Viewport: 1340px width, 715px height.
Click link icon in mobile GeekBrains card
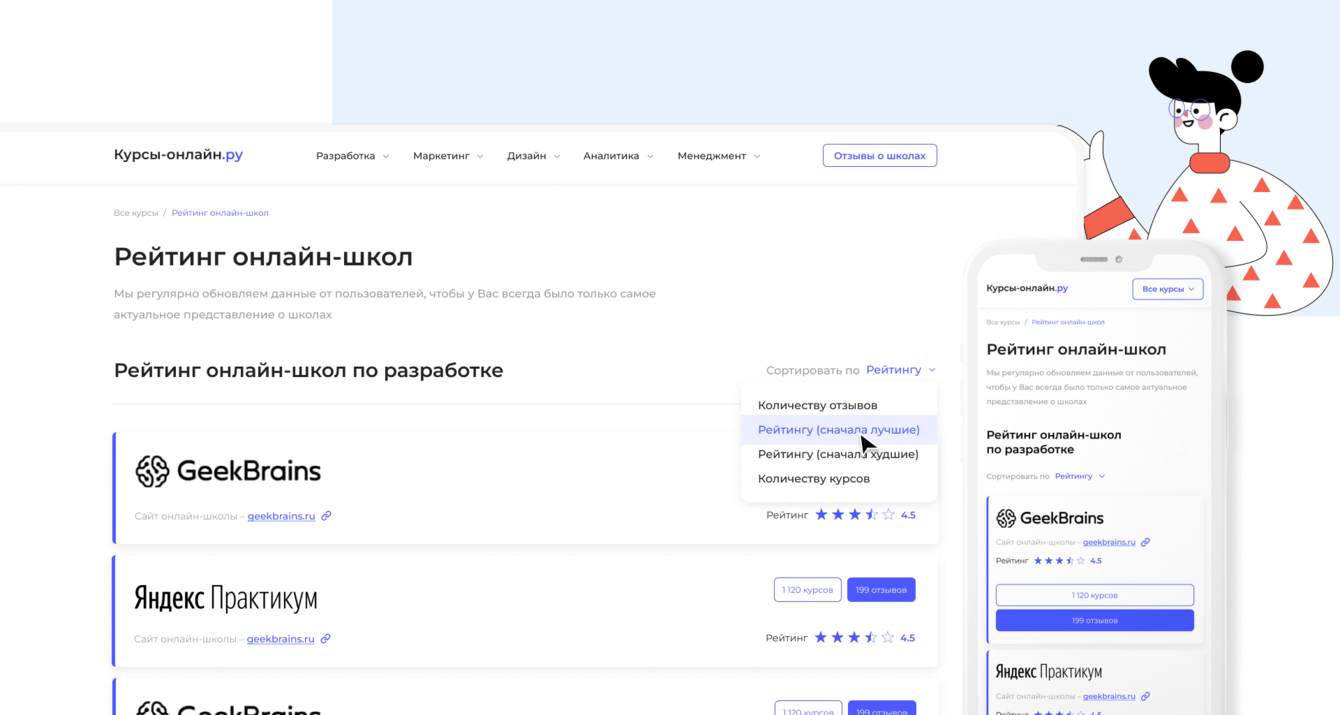(1146, 543)
